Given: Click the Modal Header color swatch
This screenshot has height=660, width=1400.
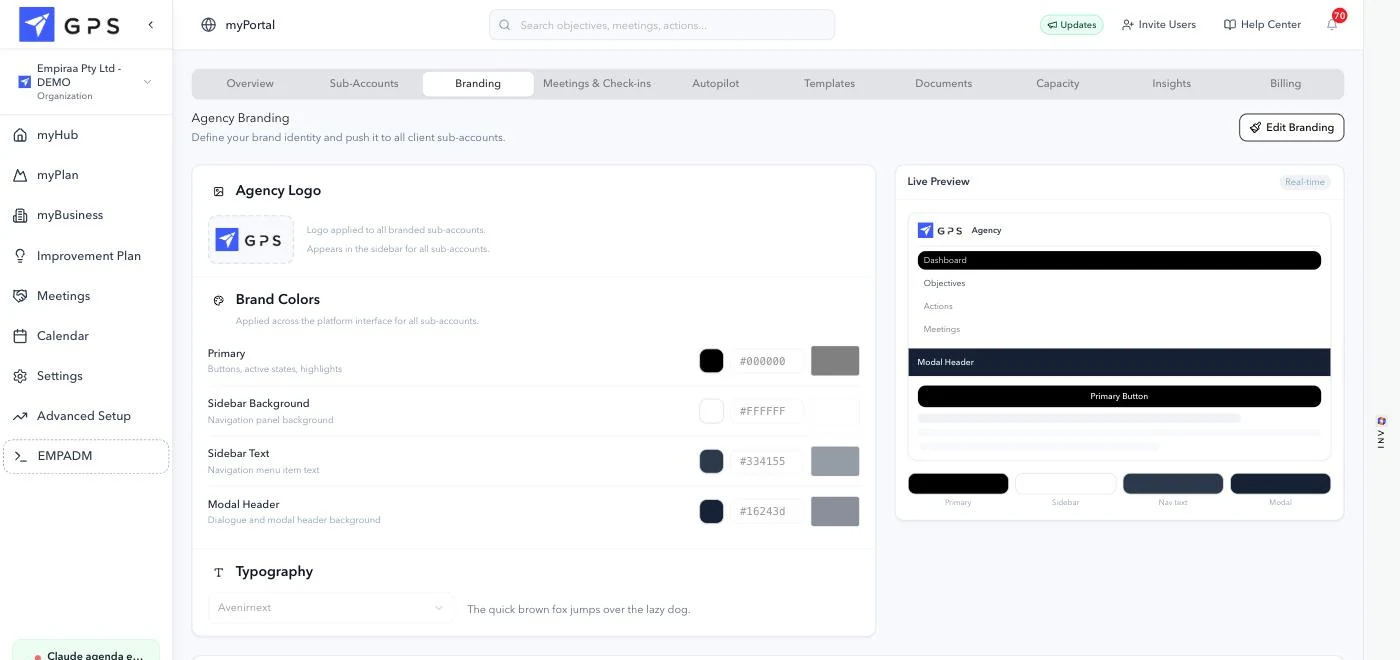Looking at the screenshot, I should pos(711,511).
